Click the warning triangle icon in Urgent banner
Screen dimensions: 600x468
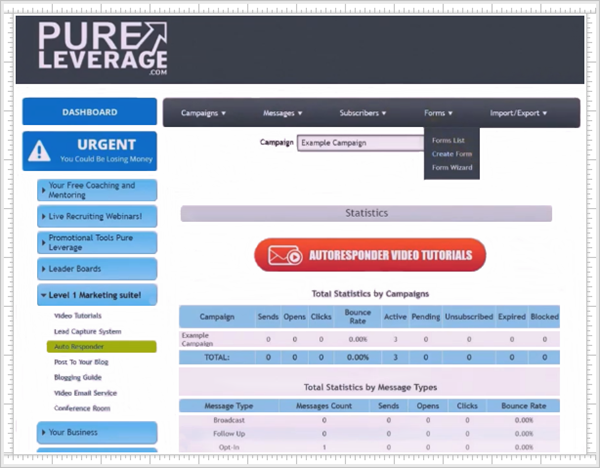coord(39,151)
